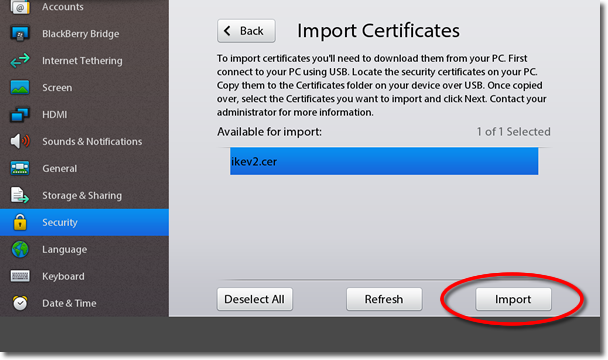Viewport: 608px width, 360px height.
Task: Click the Import button
Action: coord(513,299)
